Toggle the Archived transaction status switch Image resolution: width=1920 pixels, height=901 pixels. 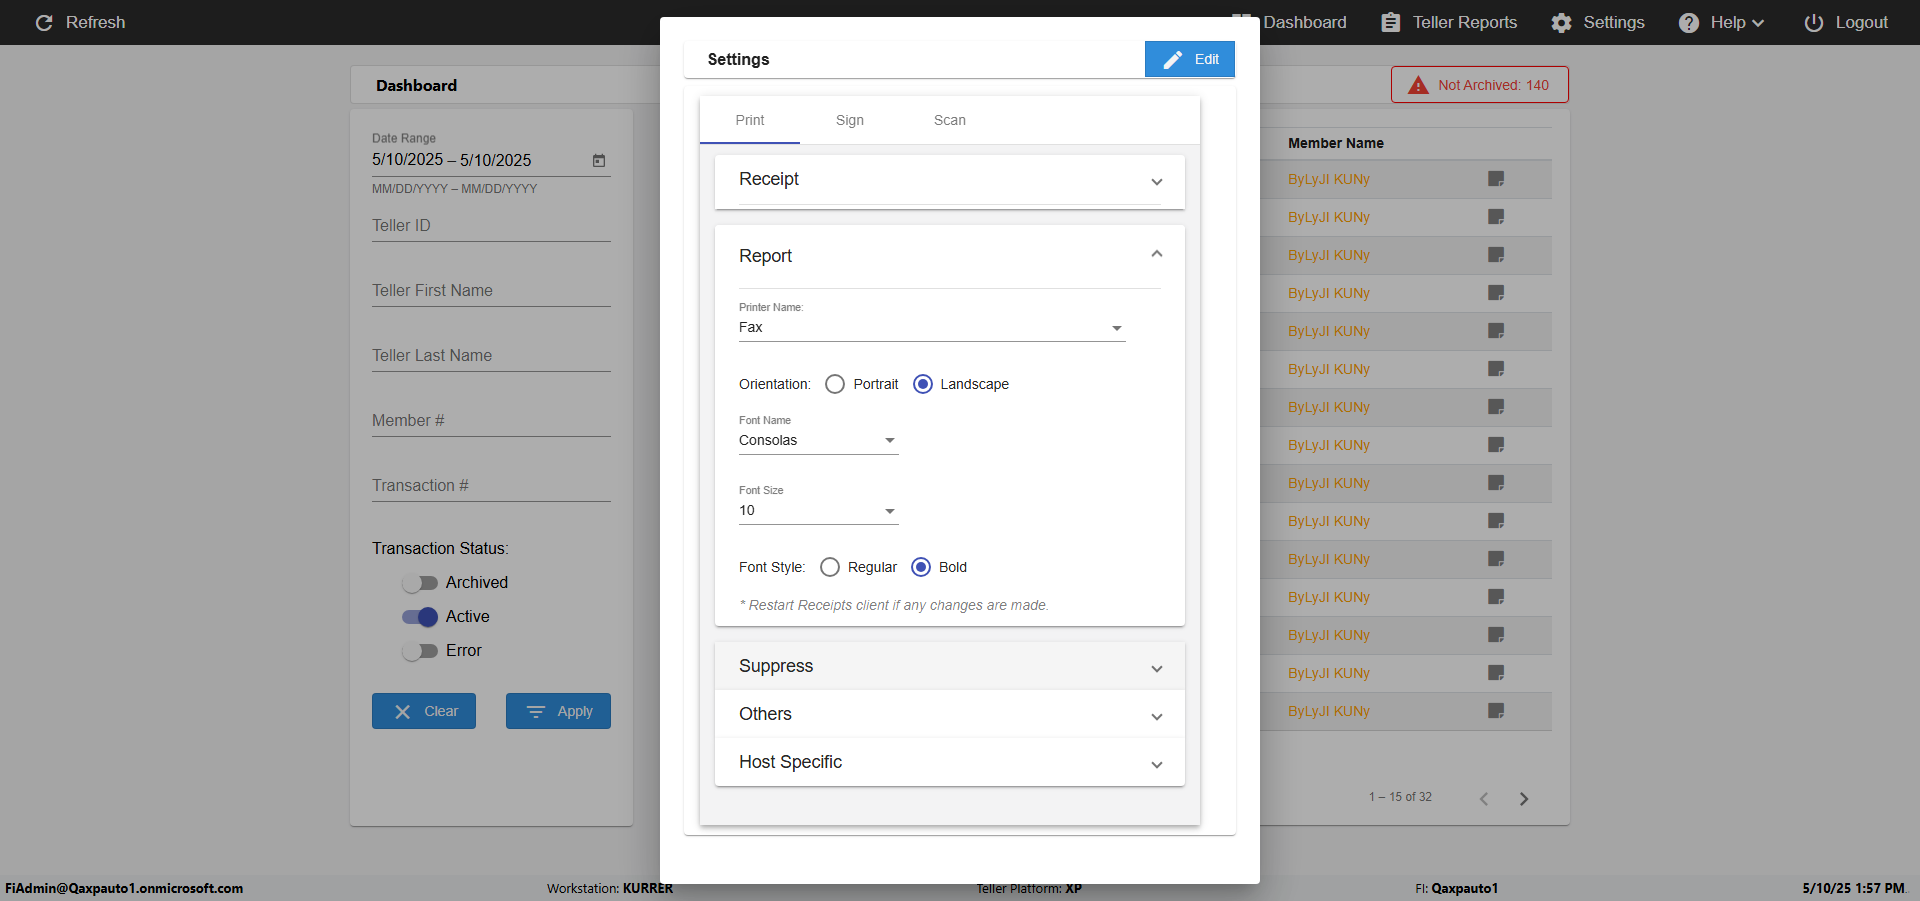click(x=420, y=583)
